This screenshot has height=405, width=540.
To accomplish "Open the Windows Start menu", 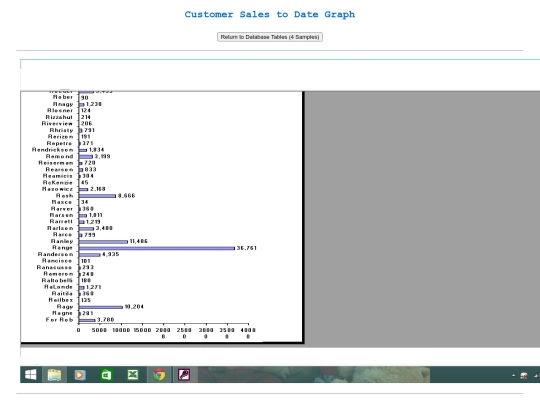I will coord(31,374).
